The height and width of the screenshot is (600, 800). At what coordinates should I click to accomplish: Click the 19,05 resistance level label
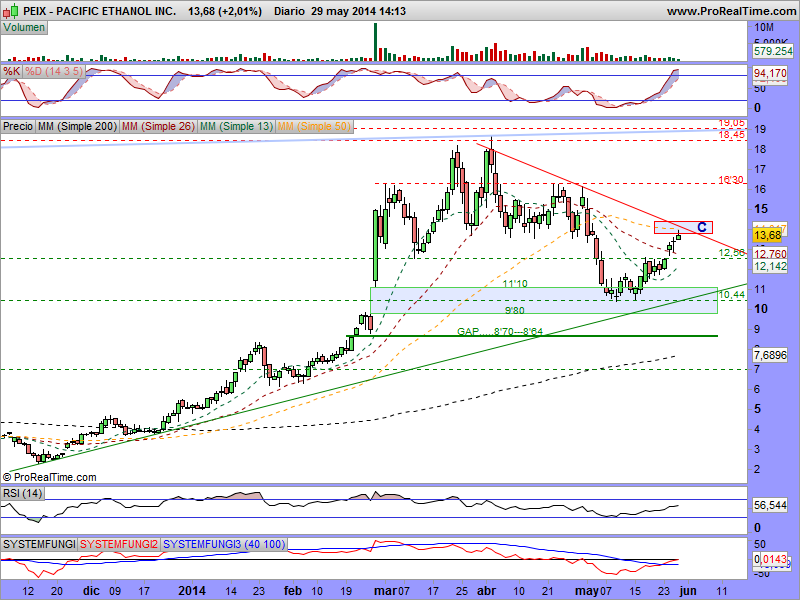pos(732,123)
